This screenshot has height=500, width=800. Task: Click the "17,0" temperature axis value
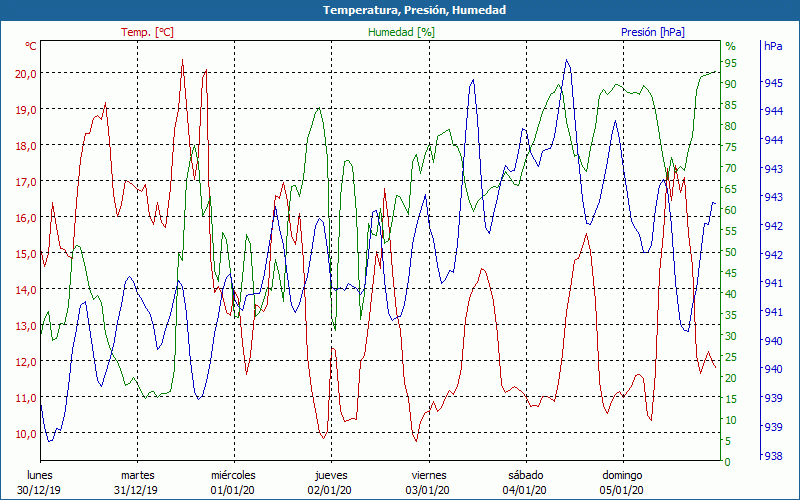pos(27,182)
